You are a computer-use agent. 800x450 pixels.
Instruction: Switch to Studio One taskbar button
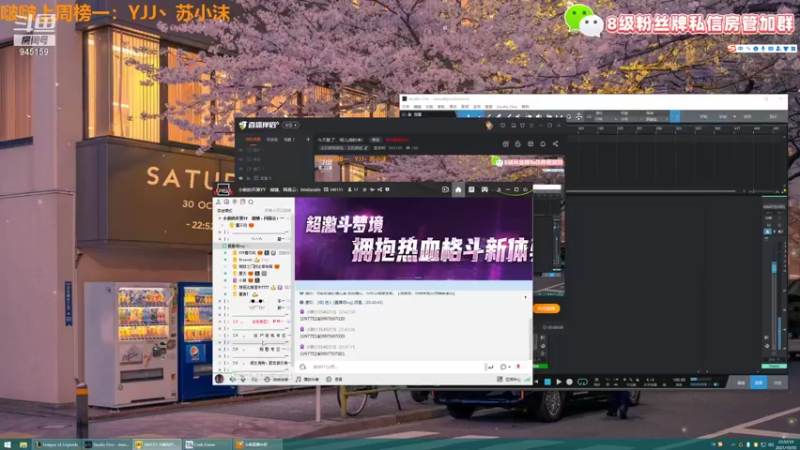pos(107,444)
